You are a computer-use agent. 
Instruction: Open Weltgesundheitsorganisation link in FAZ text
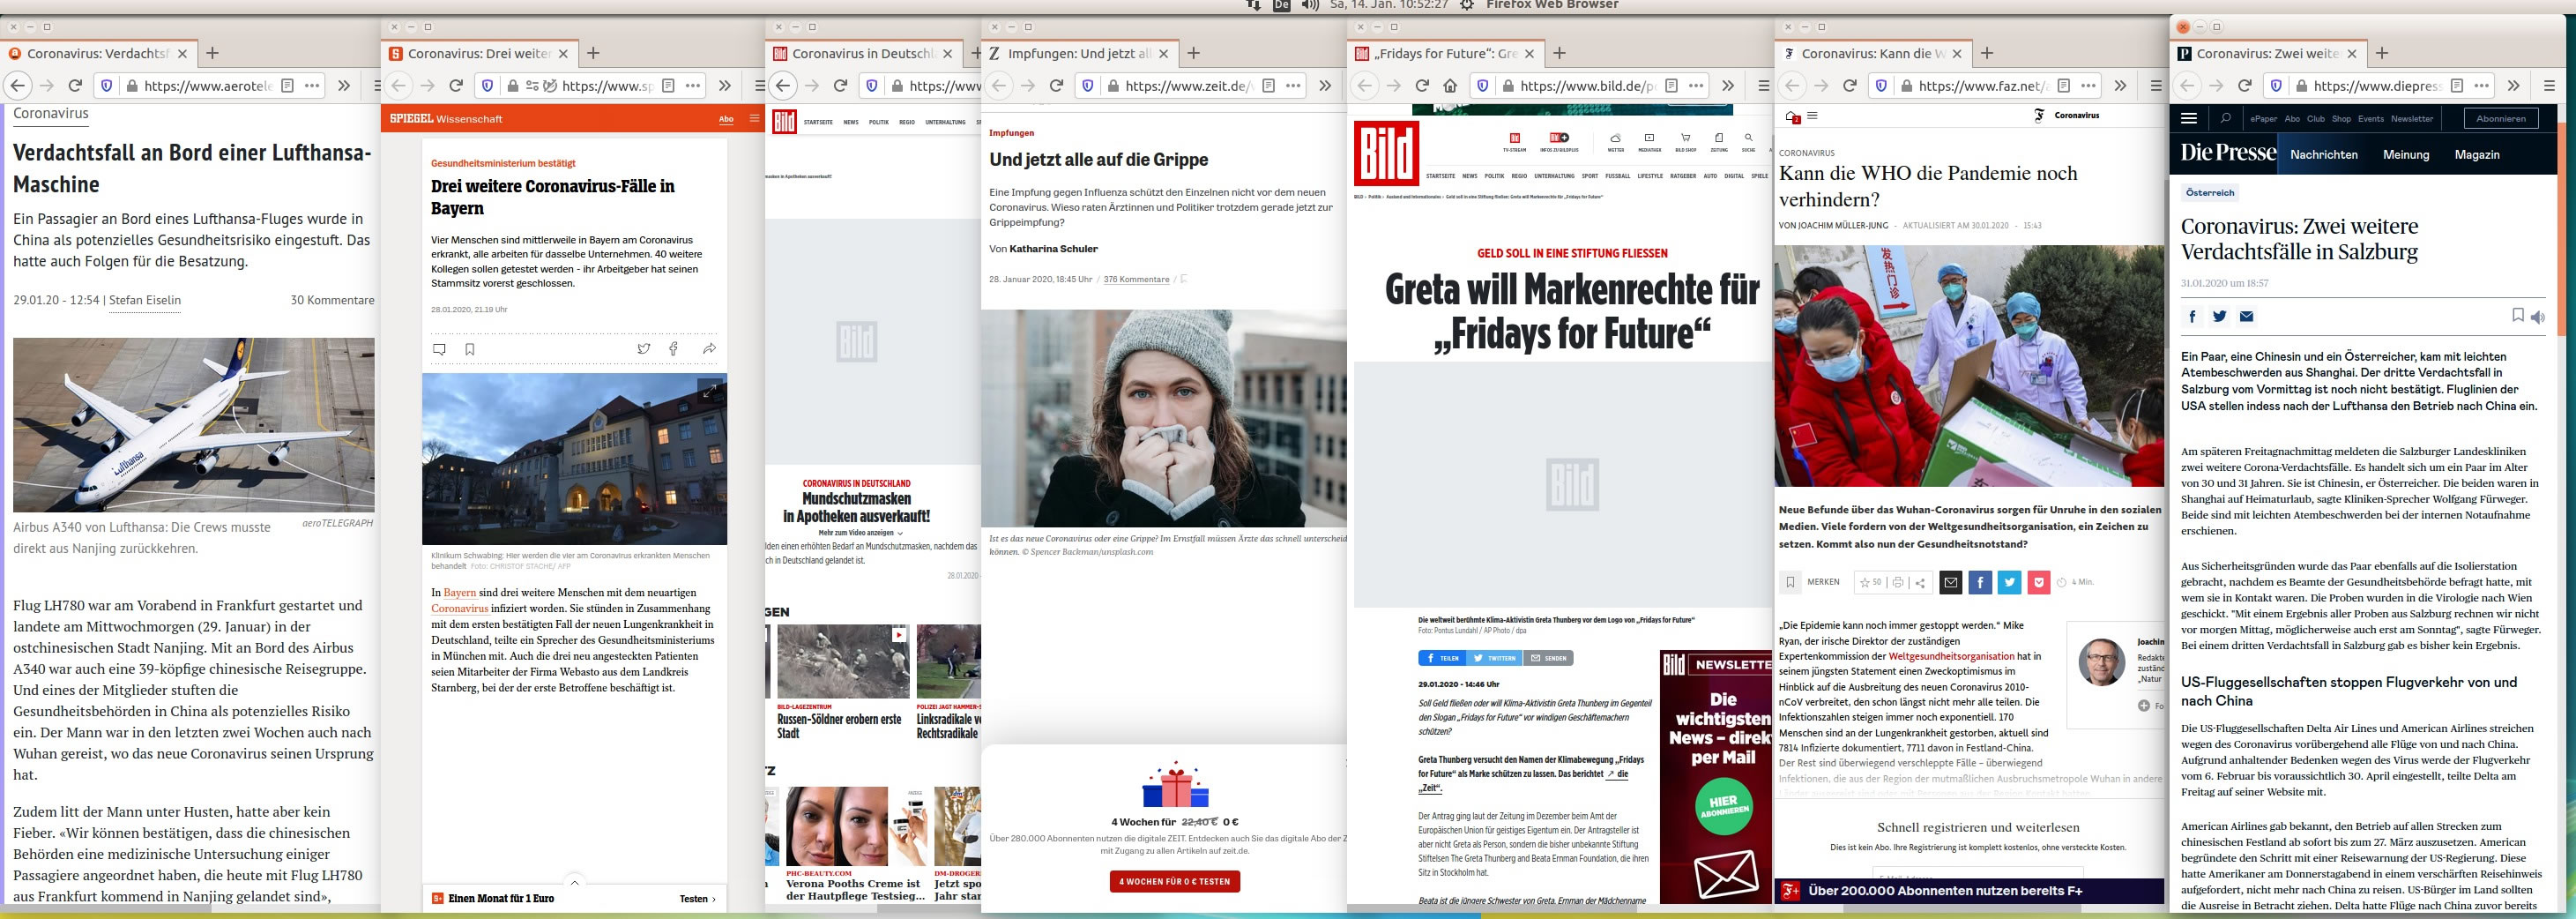1950,656
